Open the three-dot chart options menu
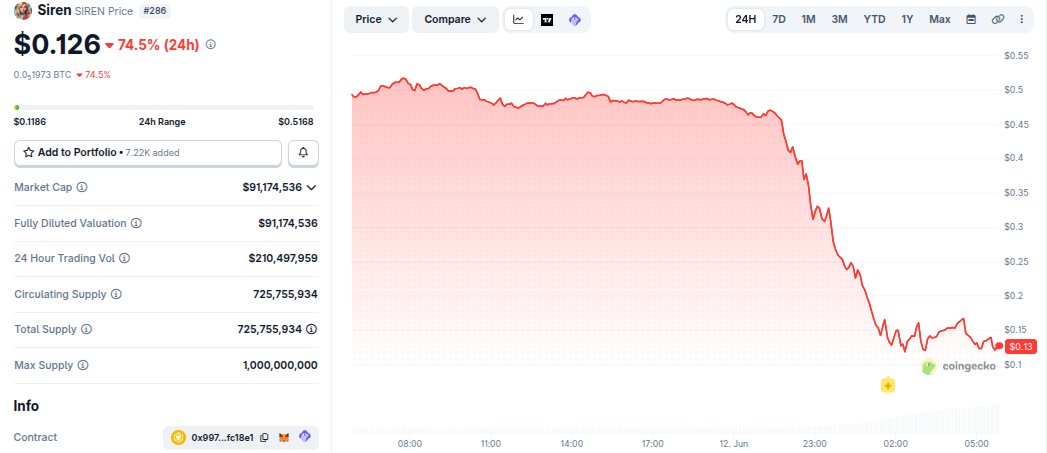Viewport: 1047px width, 453px height. click(x=1022, y=19)
